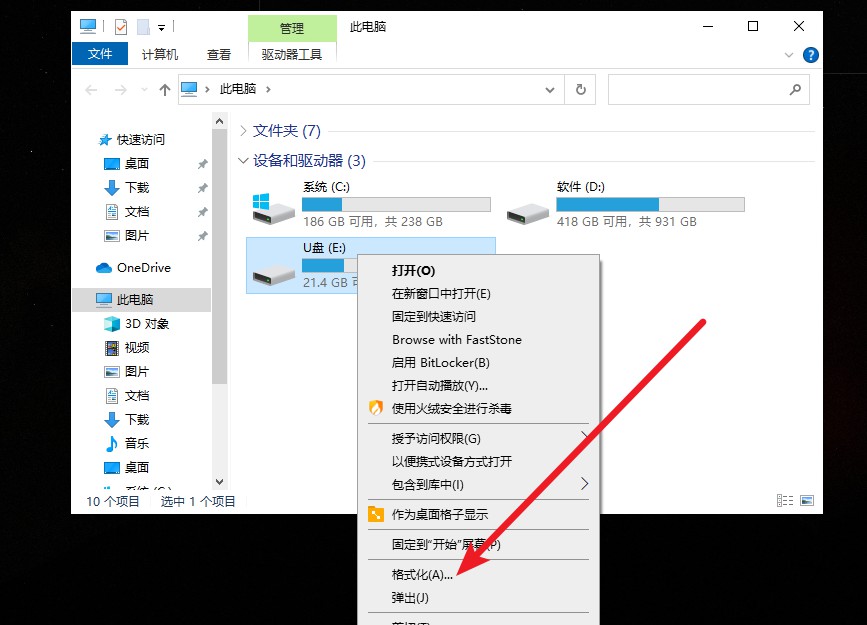867x625 pixels.
Task: Open the 包含到库中(I) submenu
Action: pyautogui.click(x=478, y=485)
